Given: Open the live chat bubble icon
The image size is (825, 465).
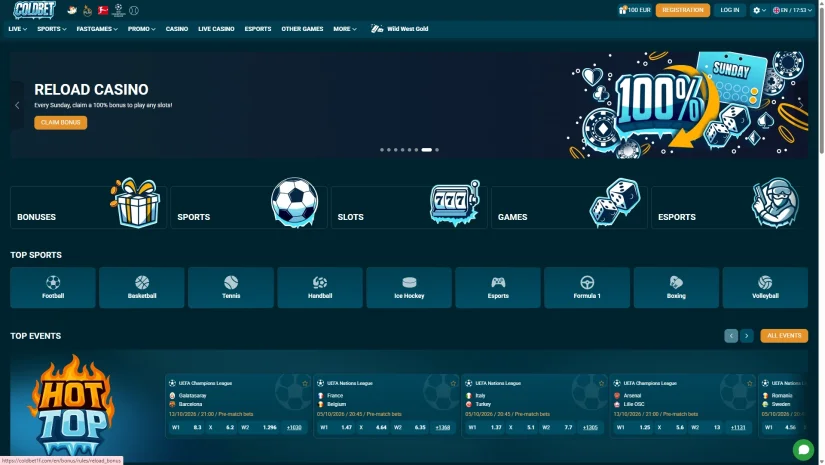Looking at the screenshot, I should 803,450.
